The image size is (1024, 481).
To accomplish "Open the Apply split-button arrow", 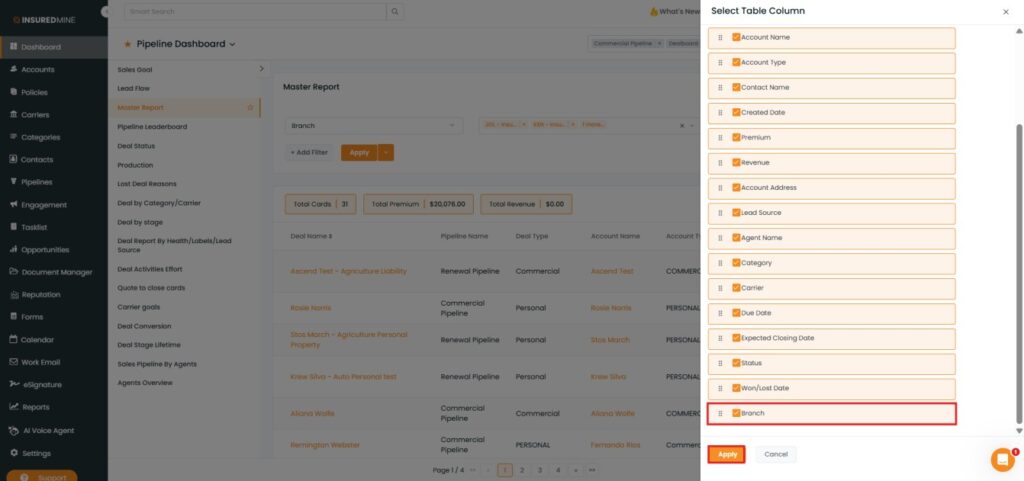I will (386, 153).
